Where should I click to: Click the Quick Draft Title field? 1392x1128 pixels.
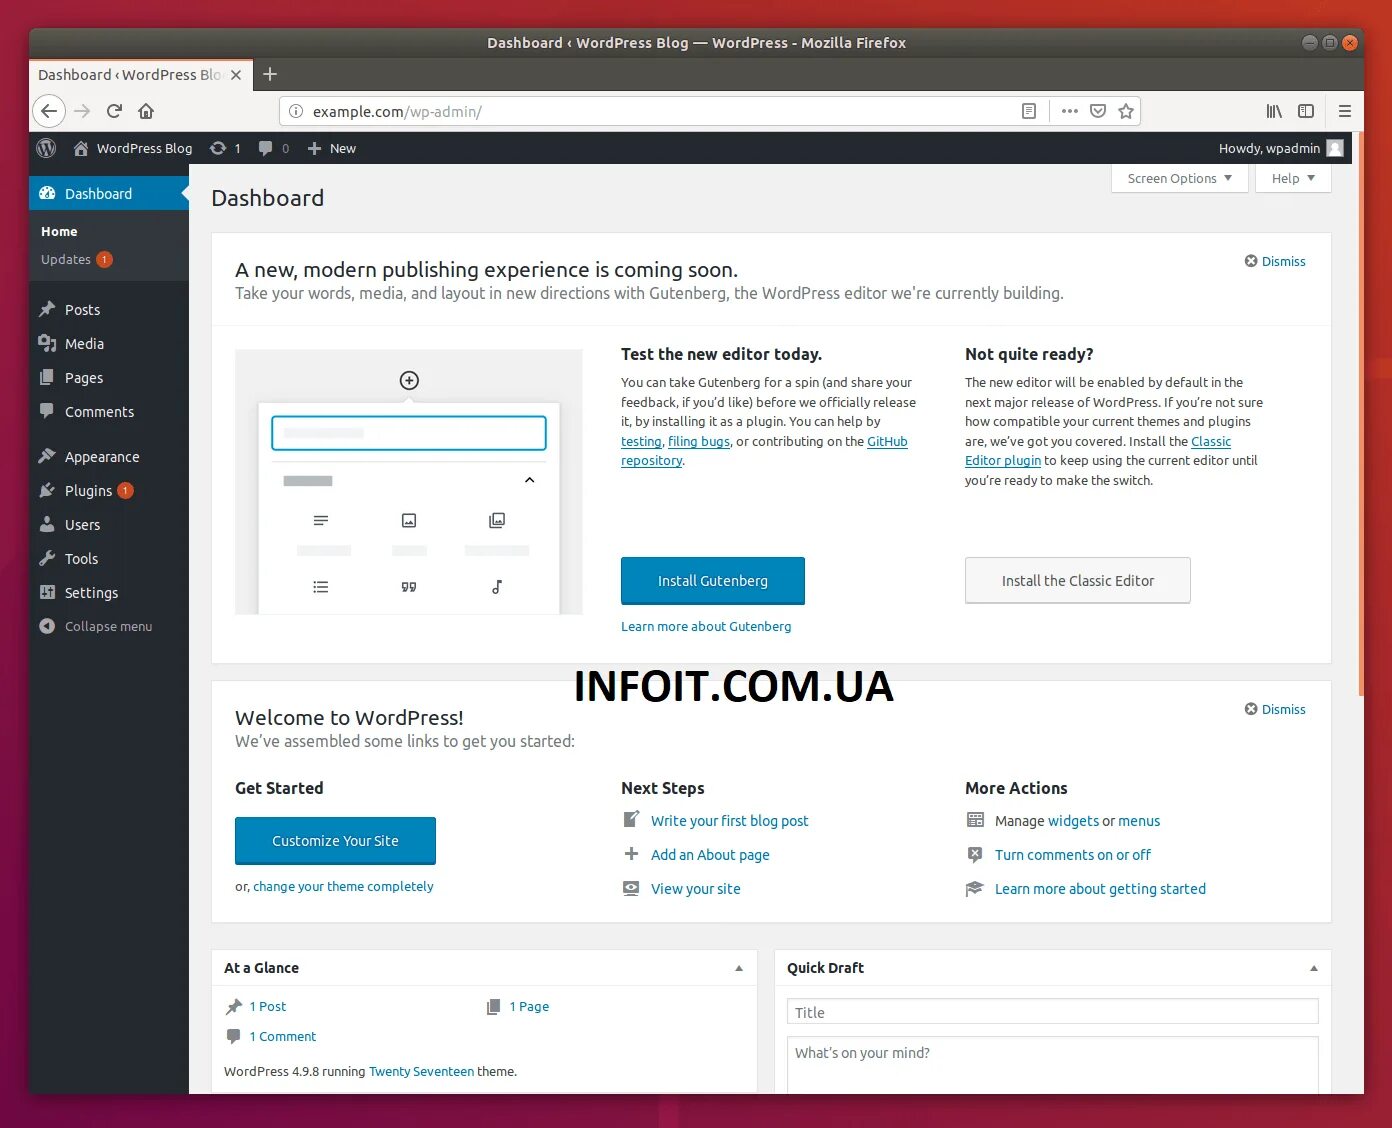(1052, 1012)
